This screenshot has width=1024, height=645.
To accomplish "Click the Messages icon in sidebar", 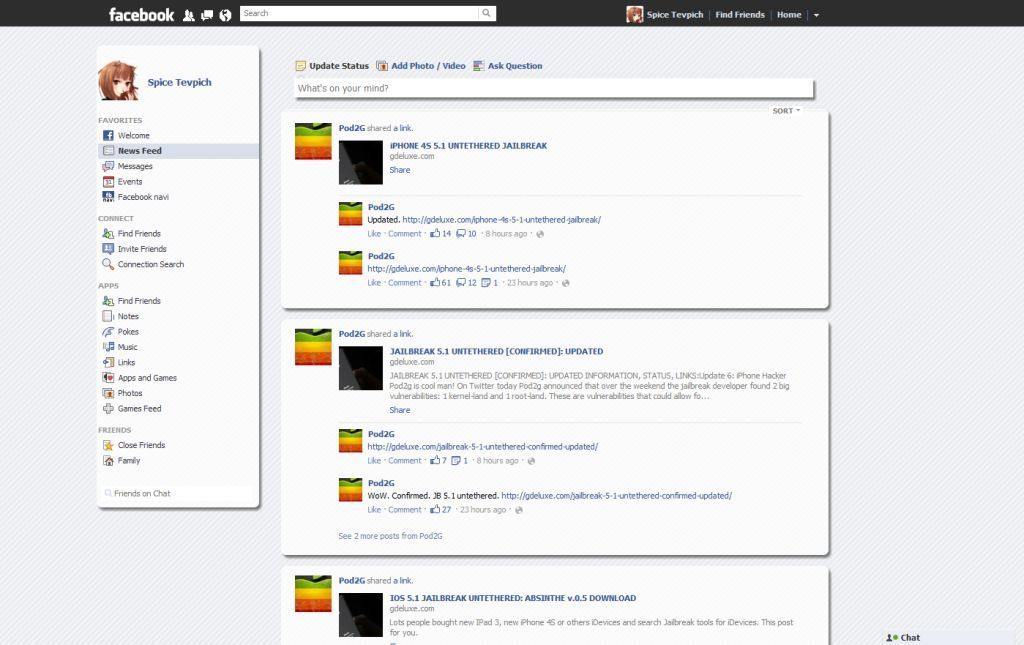I will coord(108,166).
